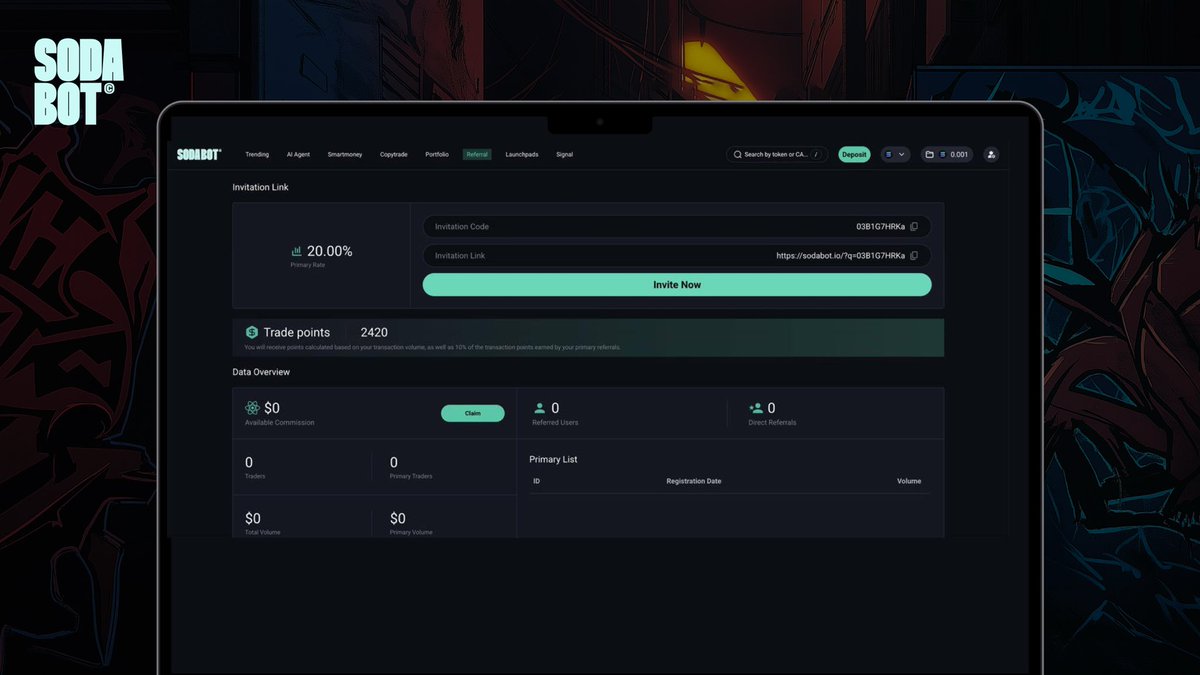
Task: Select the Referral tab
Action: [477, 155]
